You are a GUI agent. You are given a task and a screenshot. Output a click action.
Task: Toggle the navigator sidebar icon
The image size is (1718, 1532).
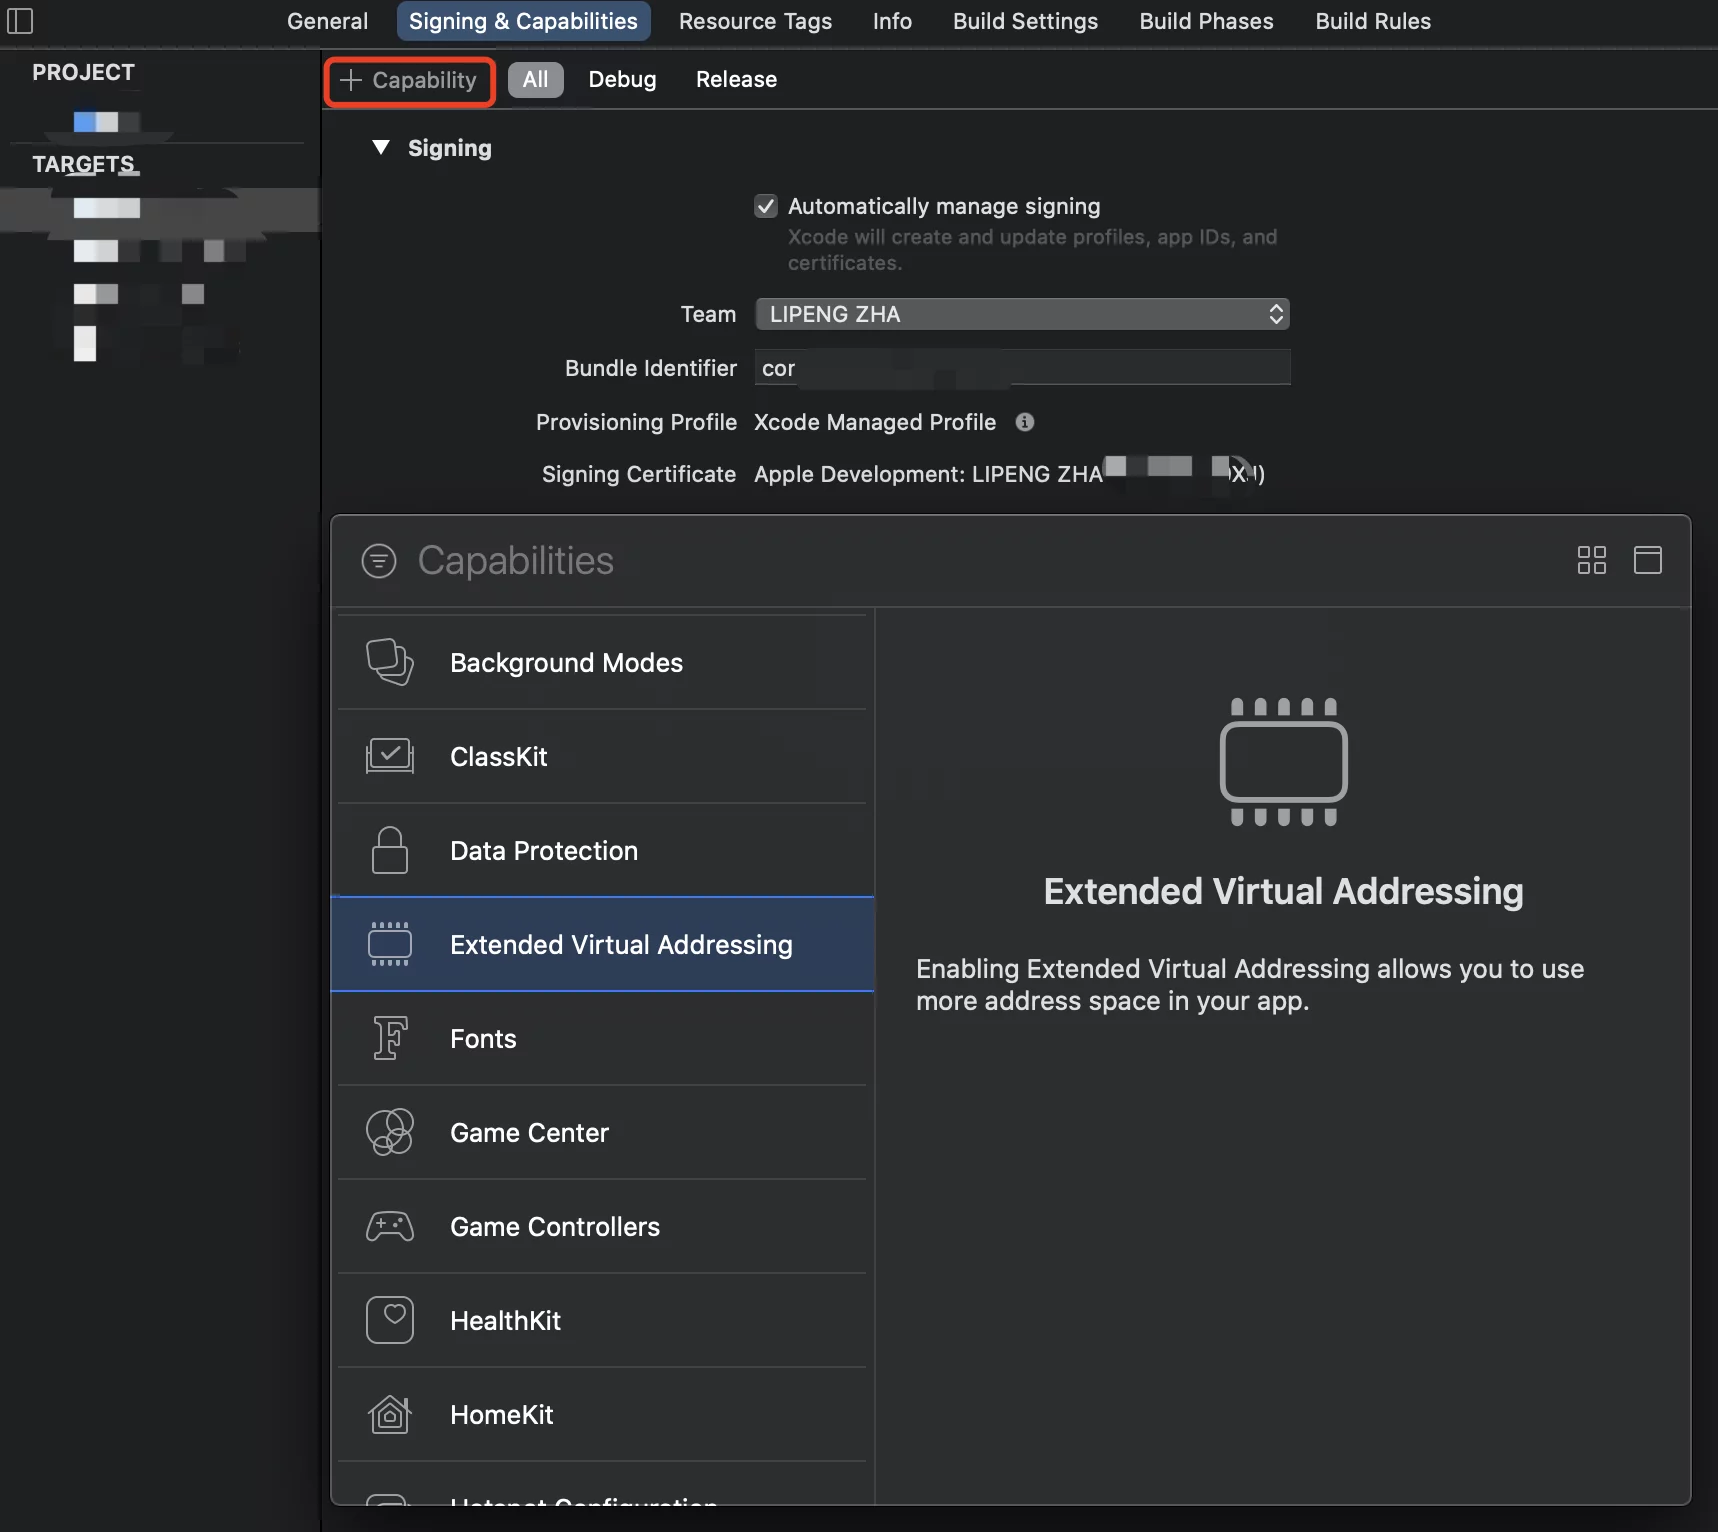coord(20,20)
